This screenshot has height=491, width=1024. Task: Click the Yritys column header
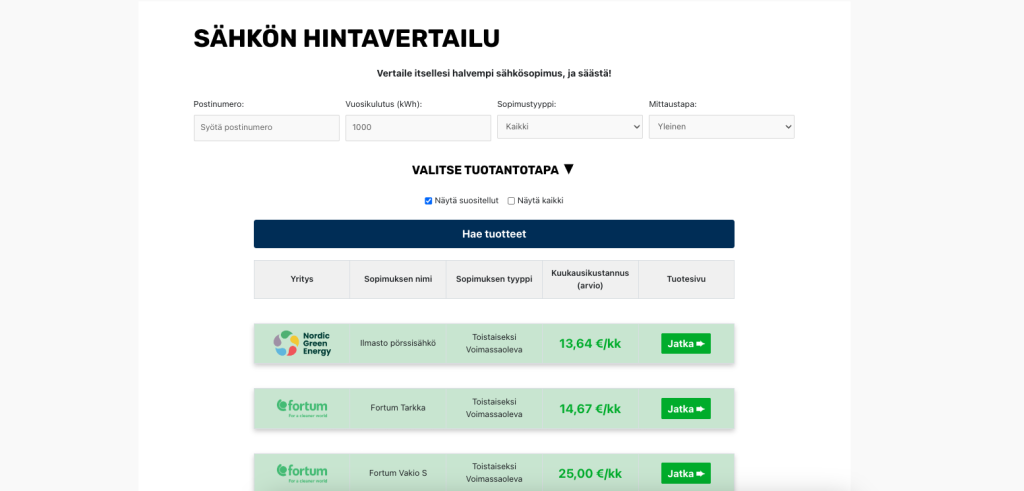[302, 279]
